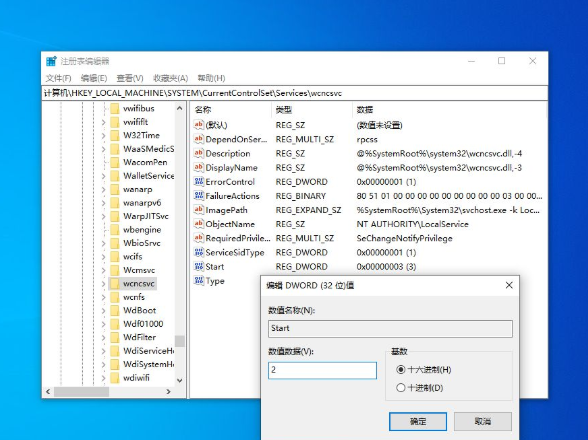Expand the wcifs tree node
This screenshot has height=440, width=588.
(x=103, y=257)
